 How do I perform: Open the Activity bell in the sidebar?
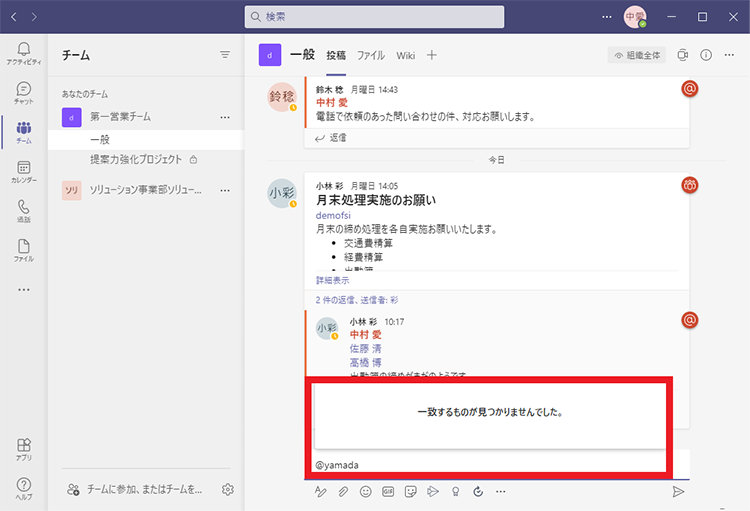pyautogui.click(x=23, y=54)
